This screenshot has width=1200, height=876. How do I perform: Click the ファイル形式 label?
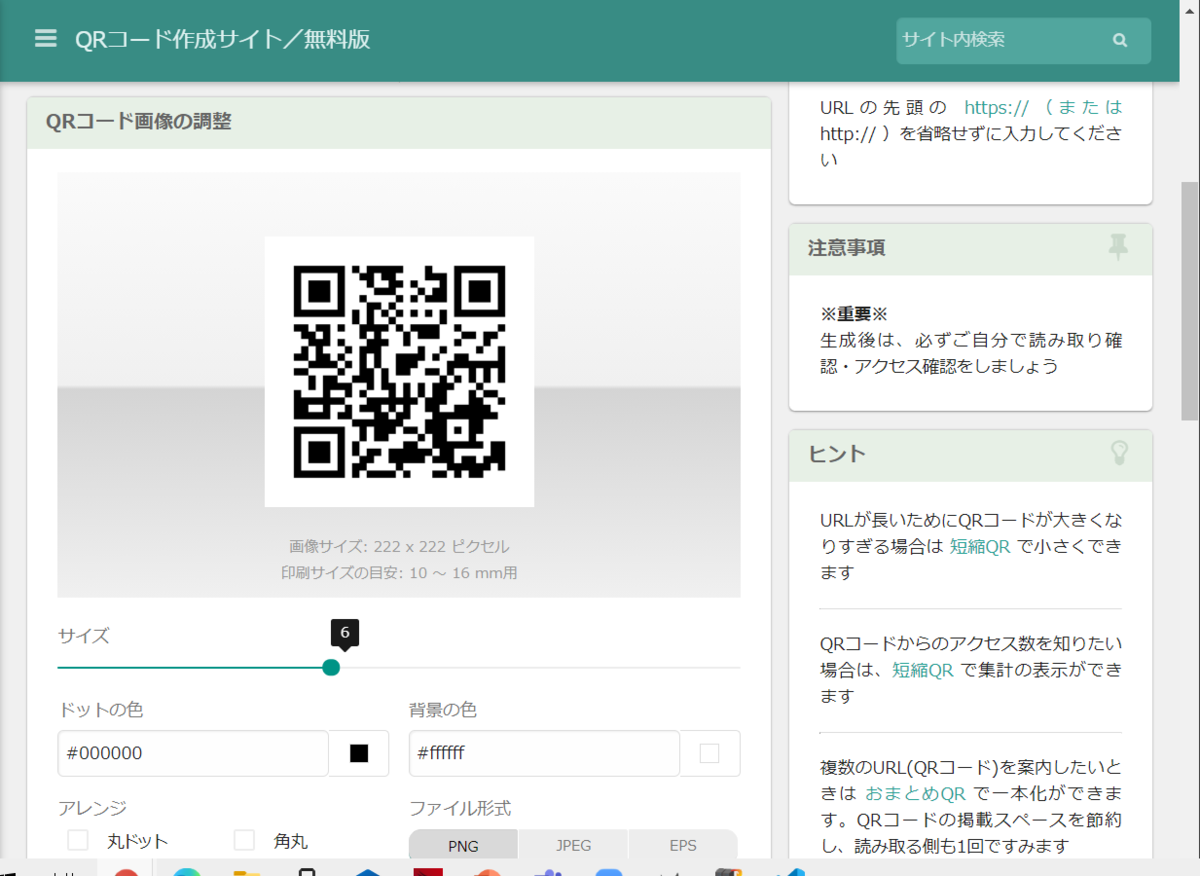point(460,808)
